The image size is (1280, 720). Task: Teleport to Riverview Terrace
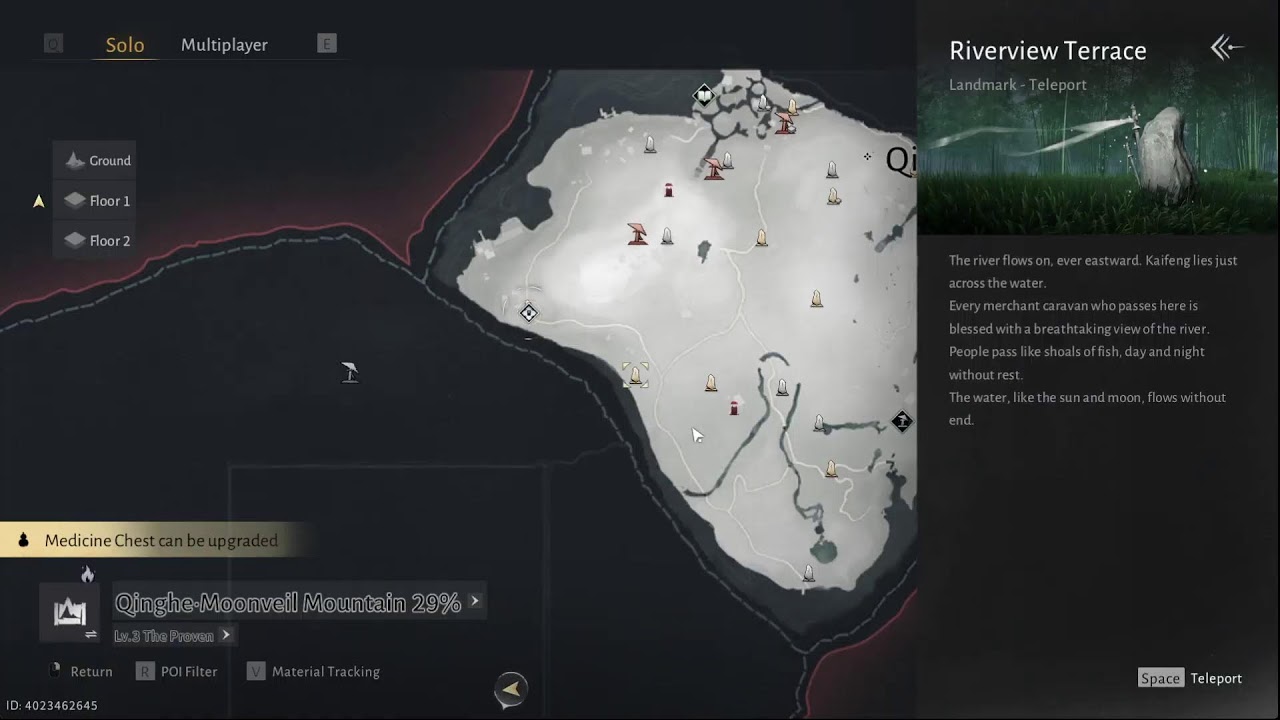[1191, 678]
